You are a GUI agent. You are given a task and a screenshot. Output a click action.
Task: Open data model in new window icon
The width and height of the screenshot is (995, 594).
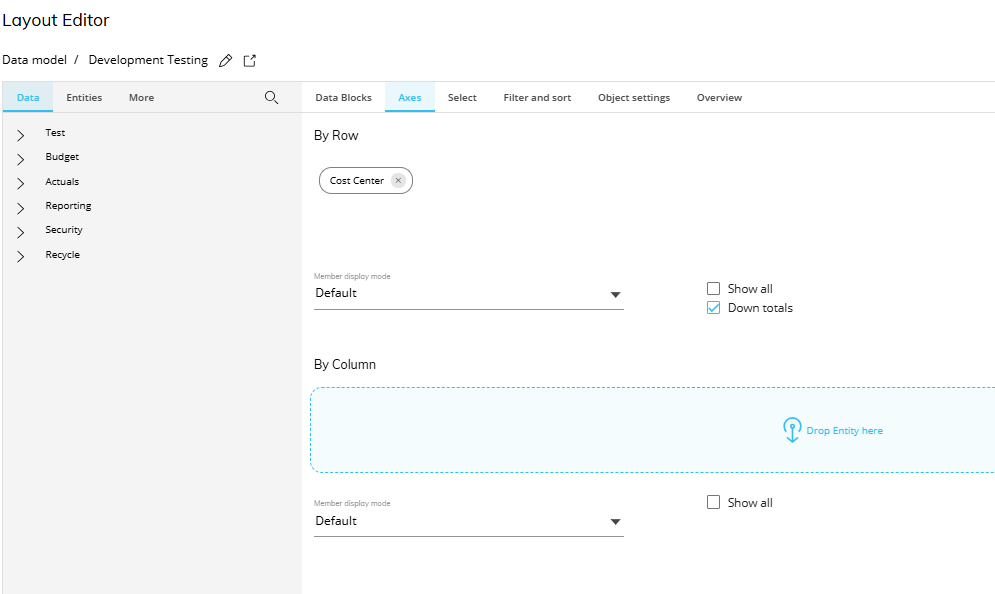tap(250, 61)
